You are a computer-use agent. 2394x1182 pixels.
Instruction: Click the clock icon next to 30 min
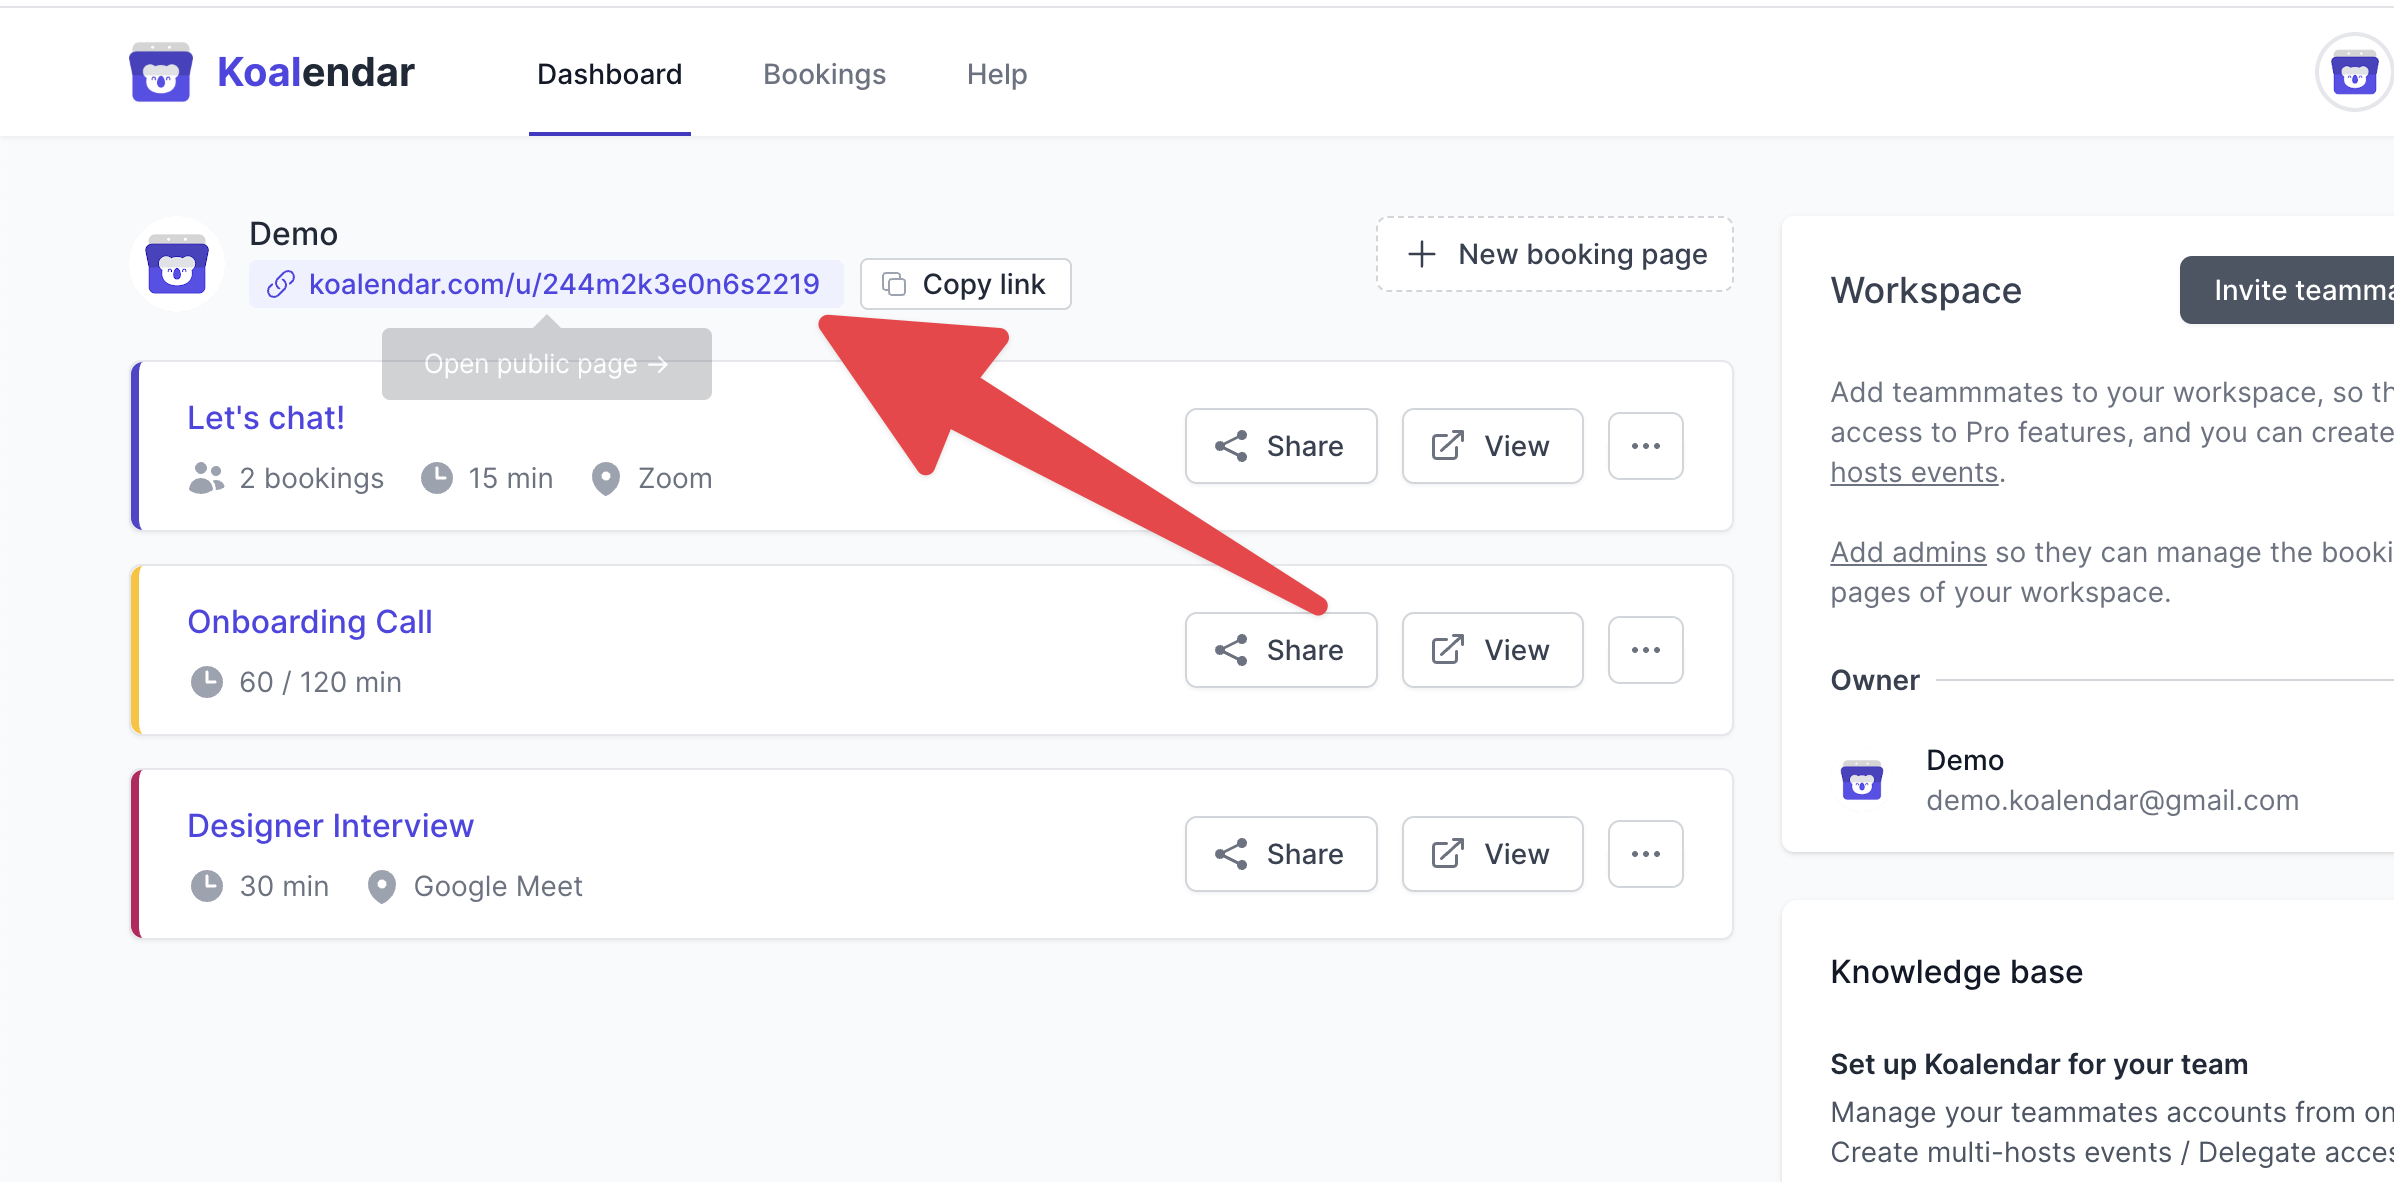pyautogui.click(x=207, y=886)
